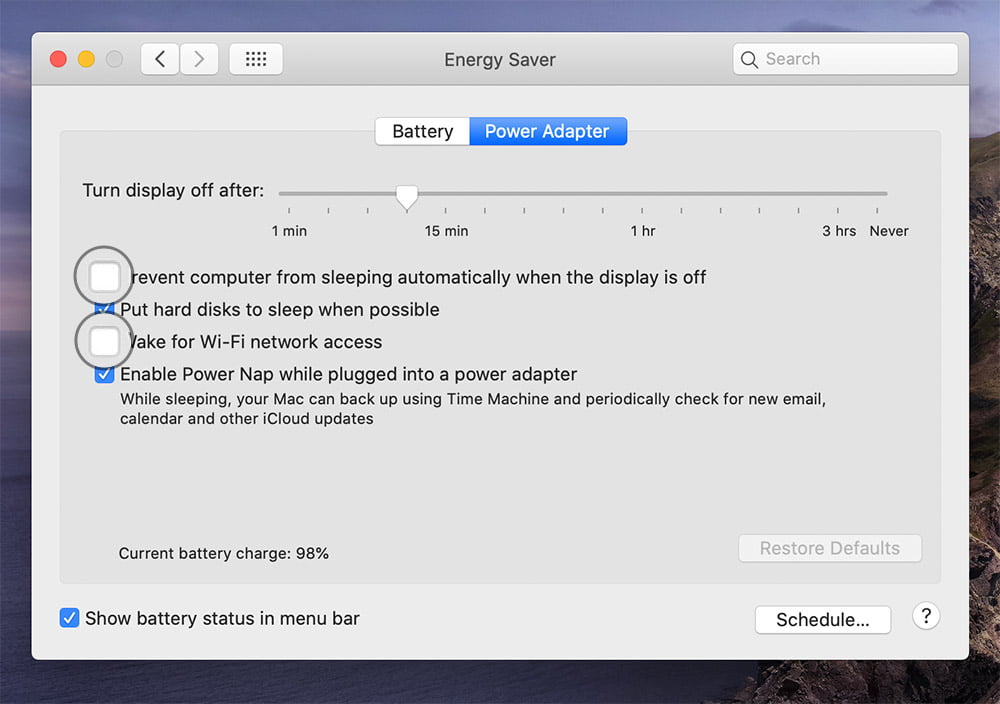The width and height of the screenshot is (1000, 704).
Task: Switch to the Battery tab
Action: point(422,131)
